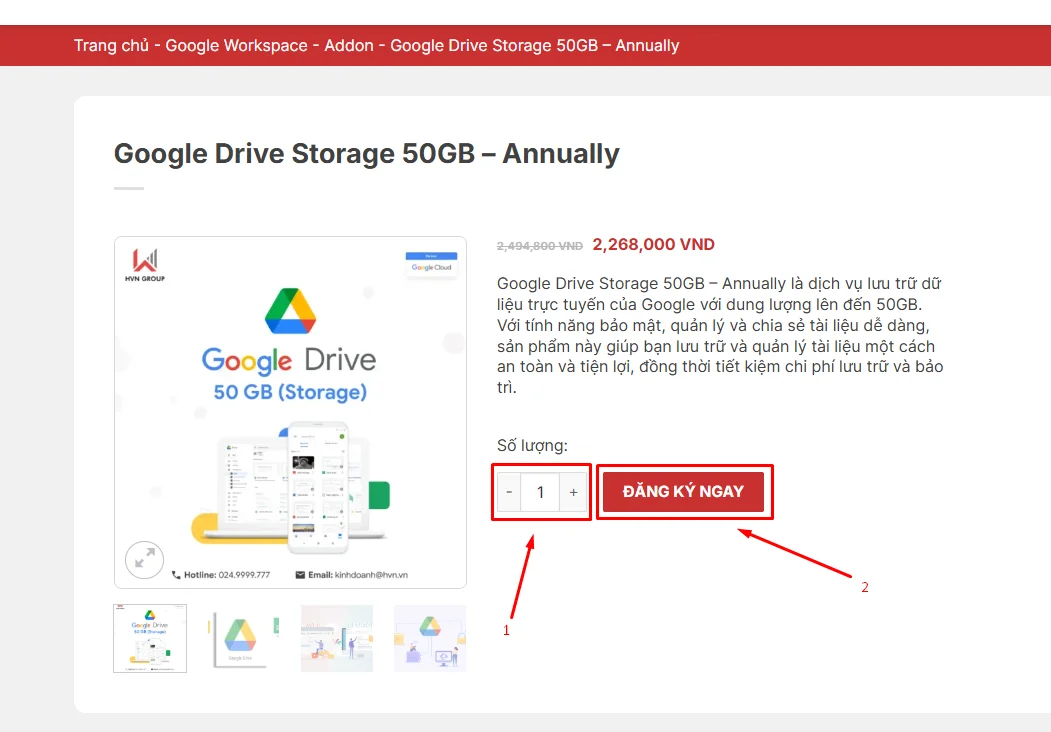Open Google Workspace breadcrumb link
This screenshot has height=732, width=1051.
click(236, 46)
